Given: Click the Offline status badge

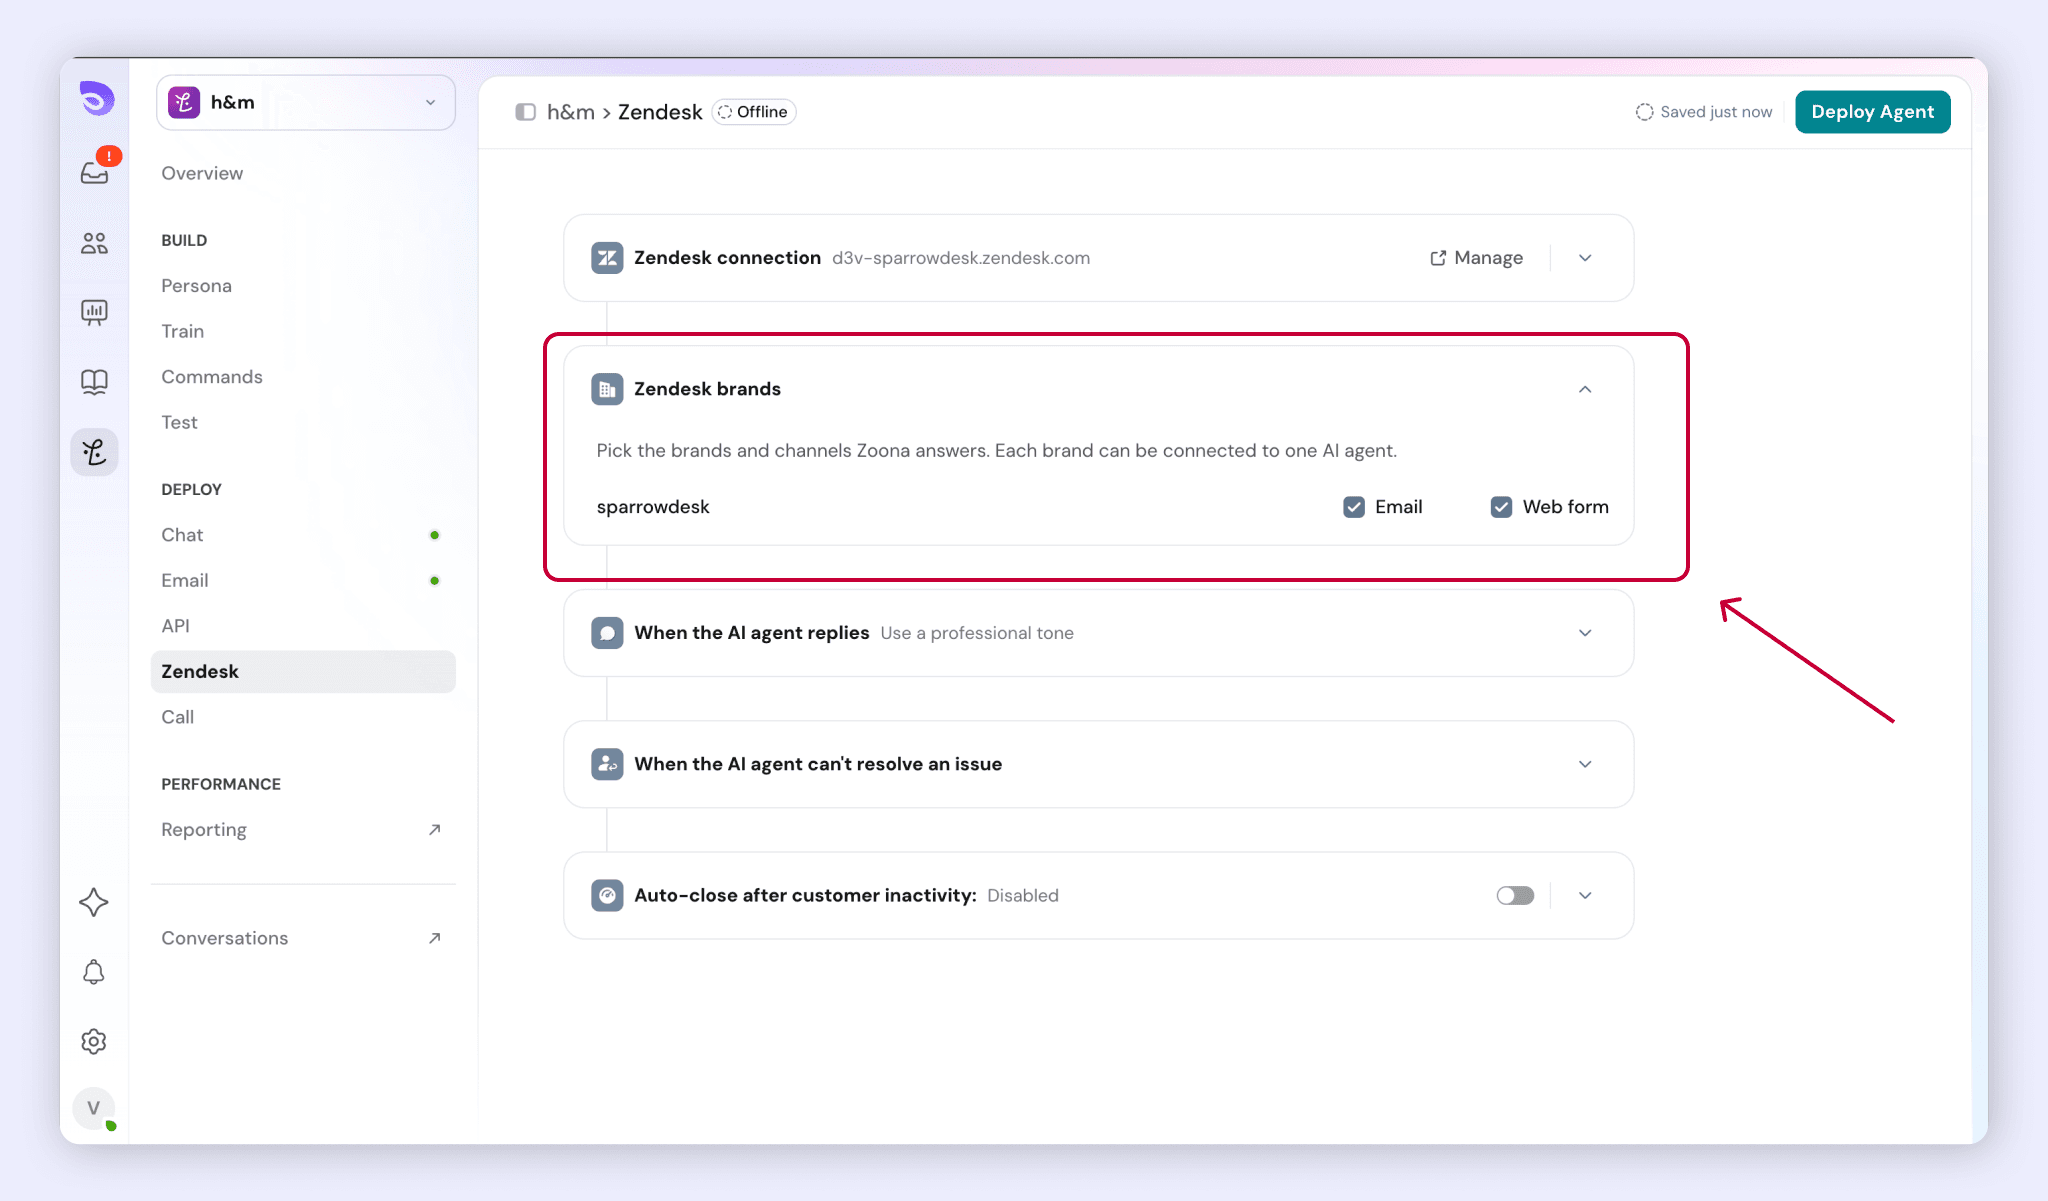Looking at the screenshot, I should [754, 112].
